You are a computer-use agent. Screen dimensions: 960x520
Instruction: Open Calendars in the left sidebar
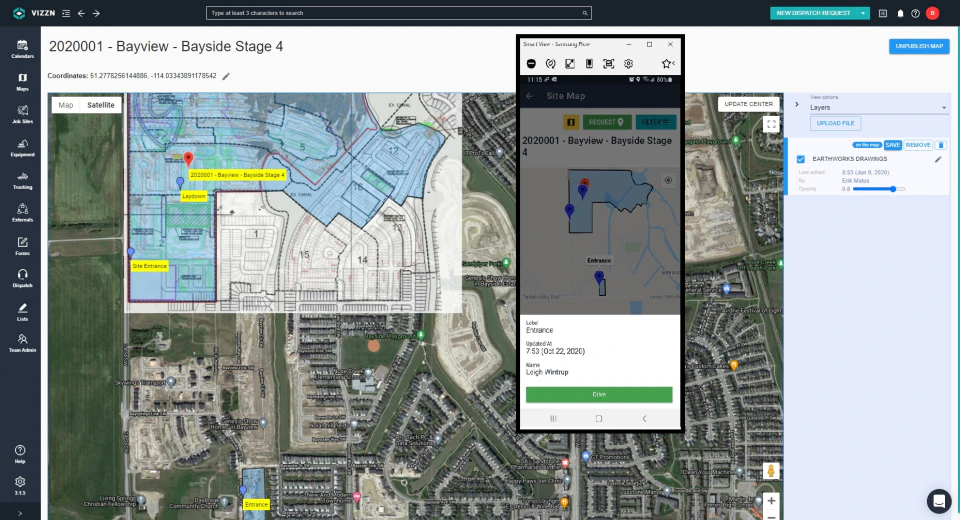point(22,48)
